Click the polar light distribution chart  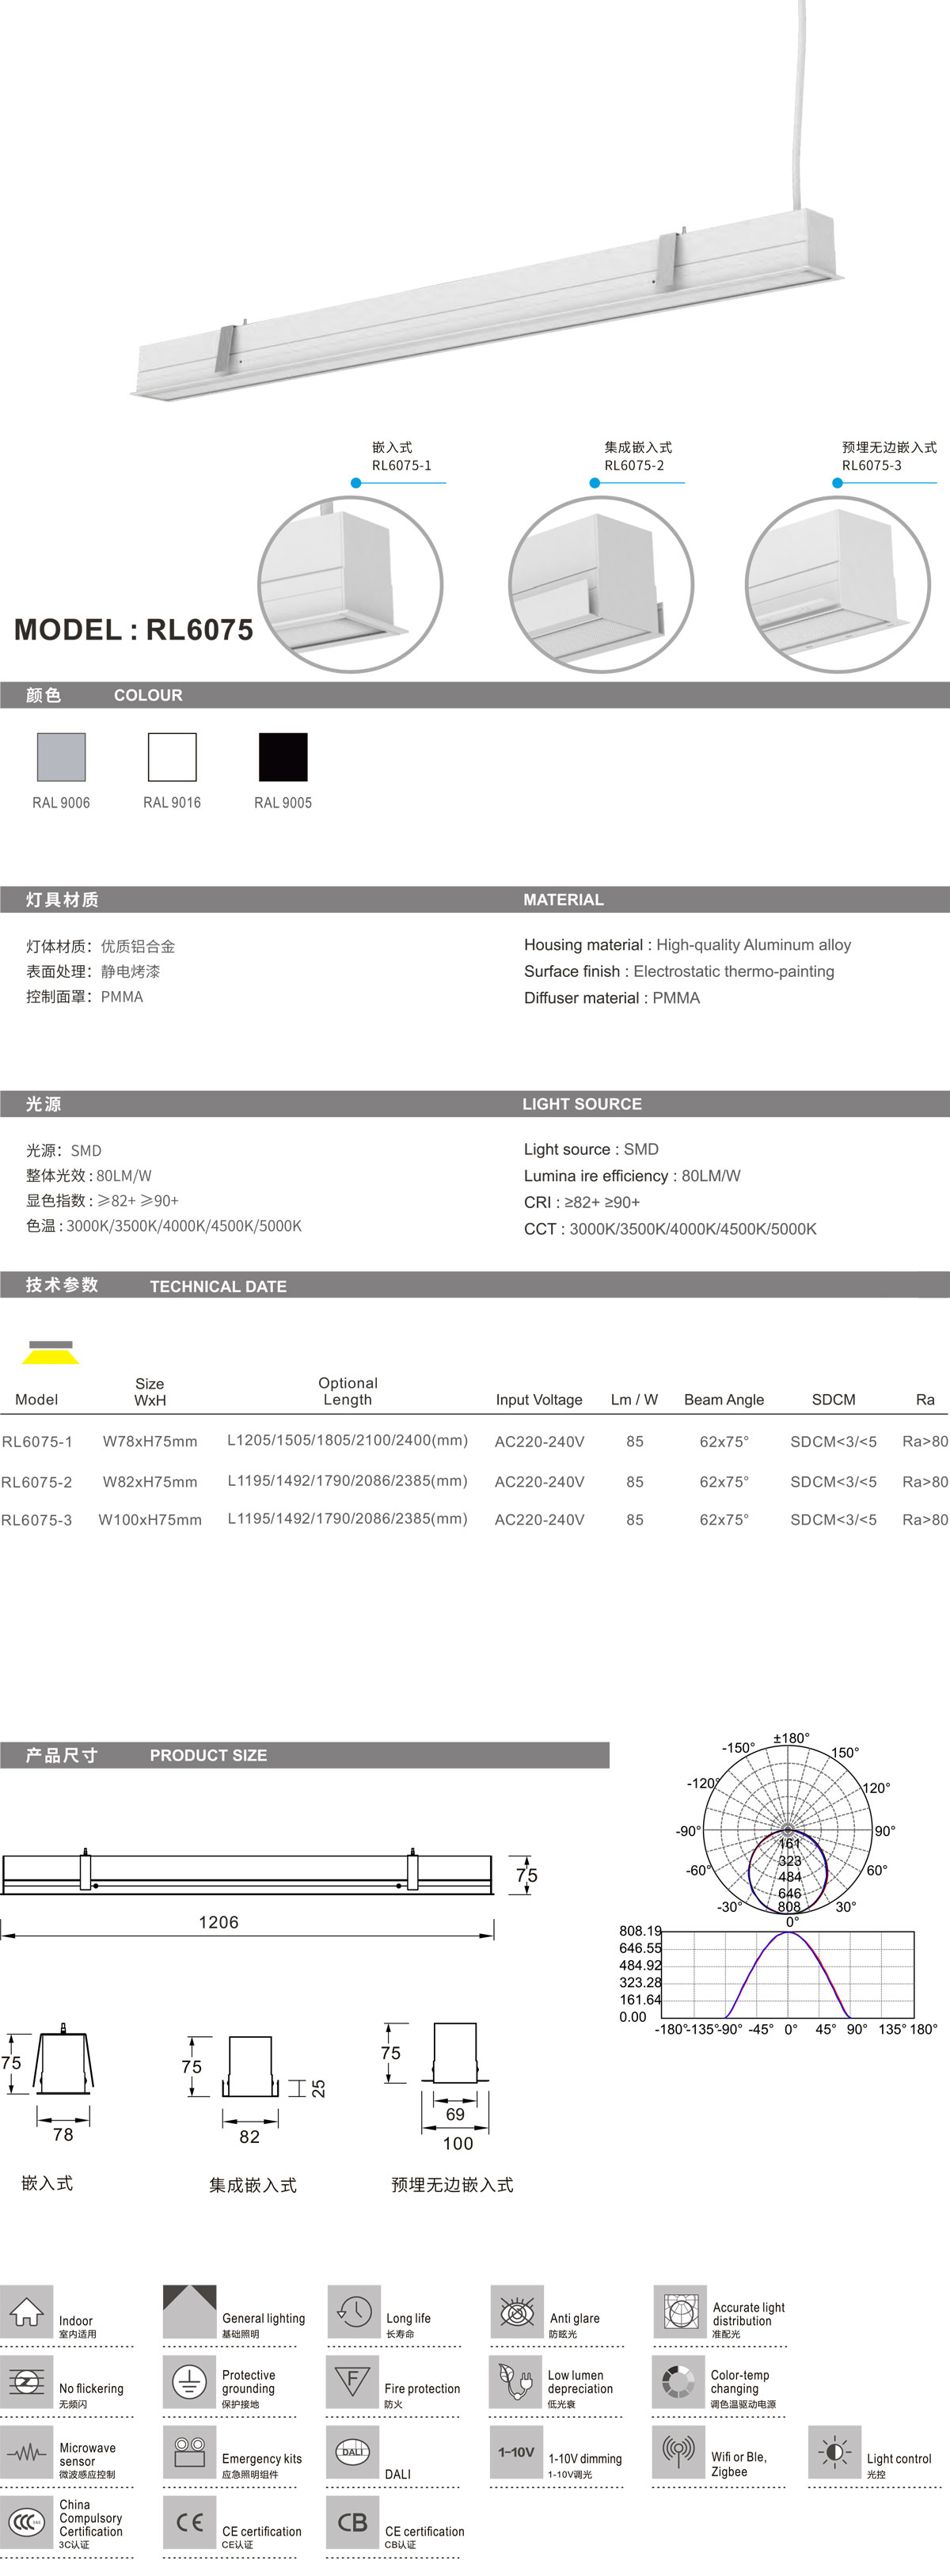point(787,1832)
